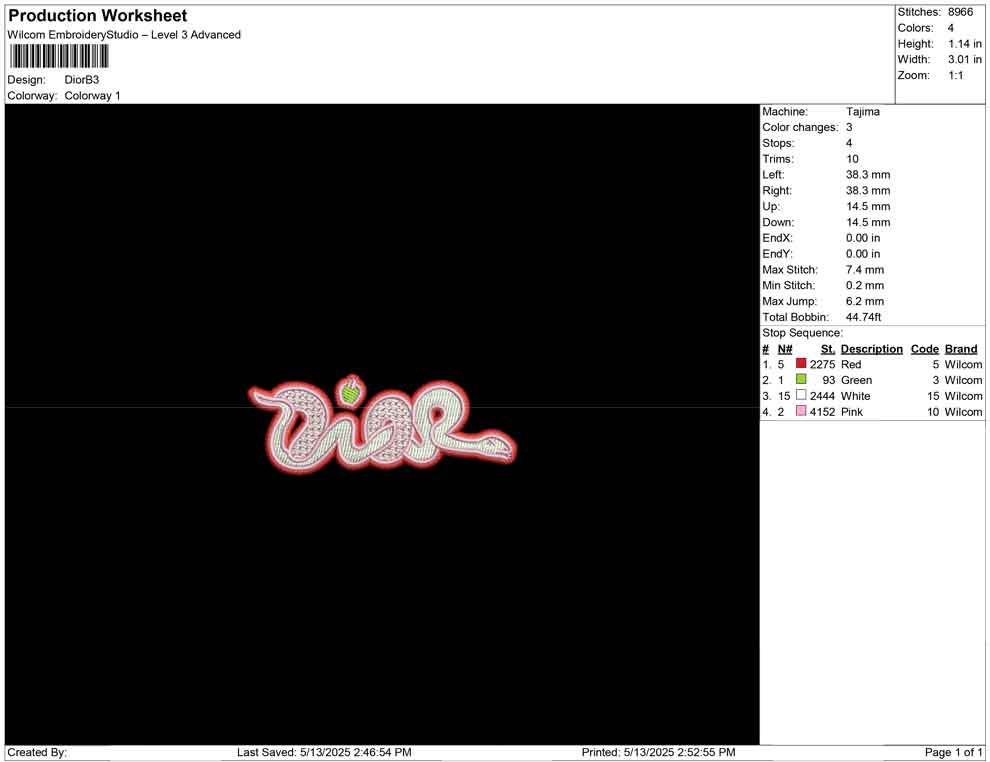The width and height of the screenshot is (990, 762).
Task: Click the 'Created By:' label
Action: coord(37,752)
